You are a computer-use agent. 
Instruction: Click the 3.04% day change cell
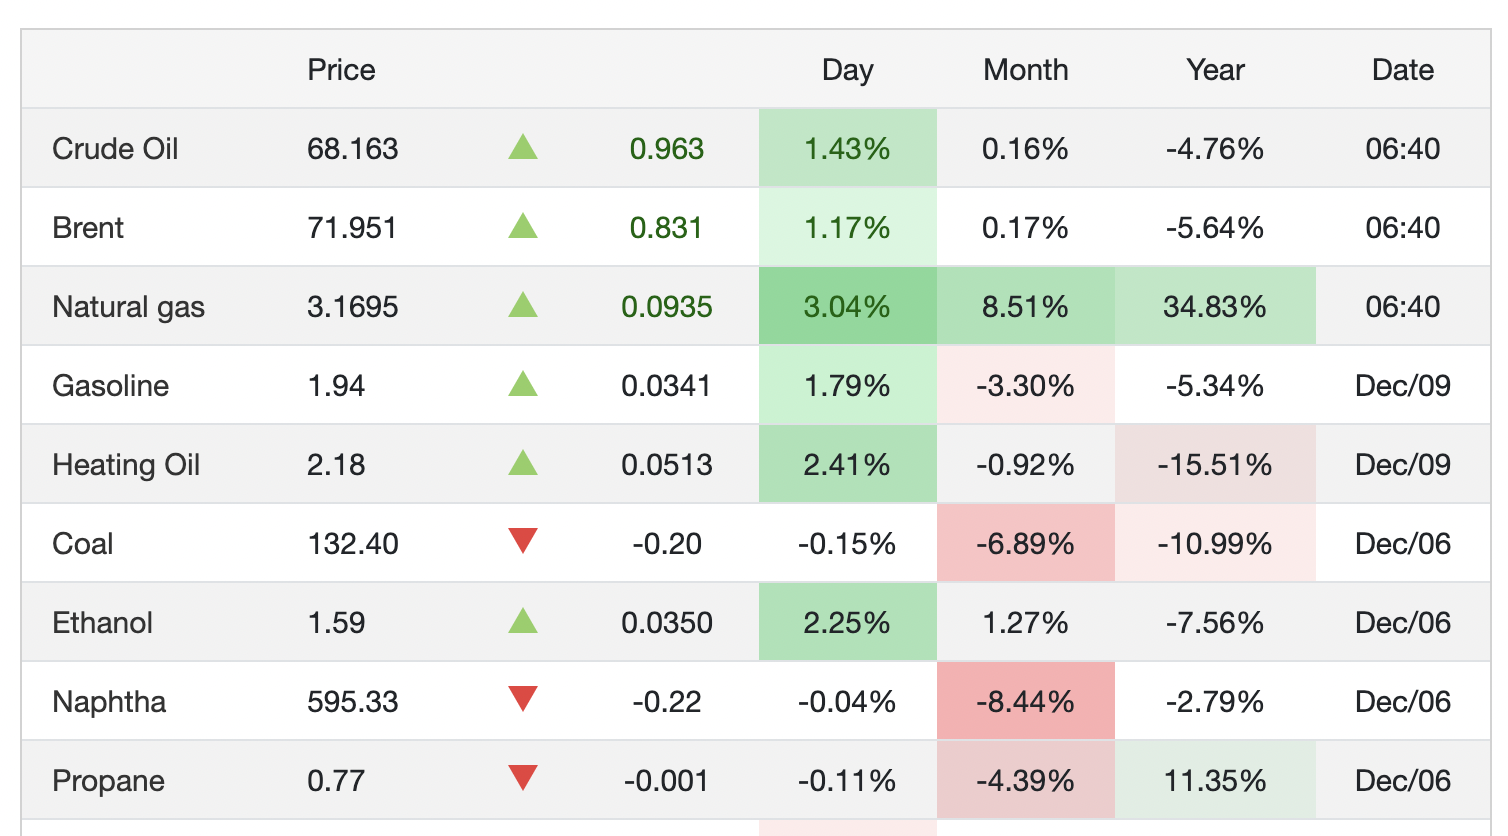[x=847, y=306]
